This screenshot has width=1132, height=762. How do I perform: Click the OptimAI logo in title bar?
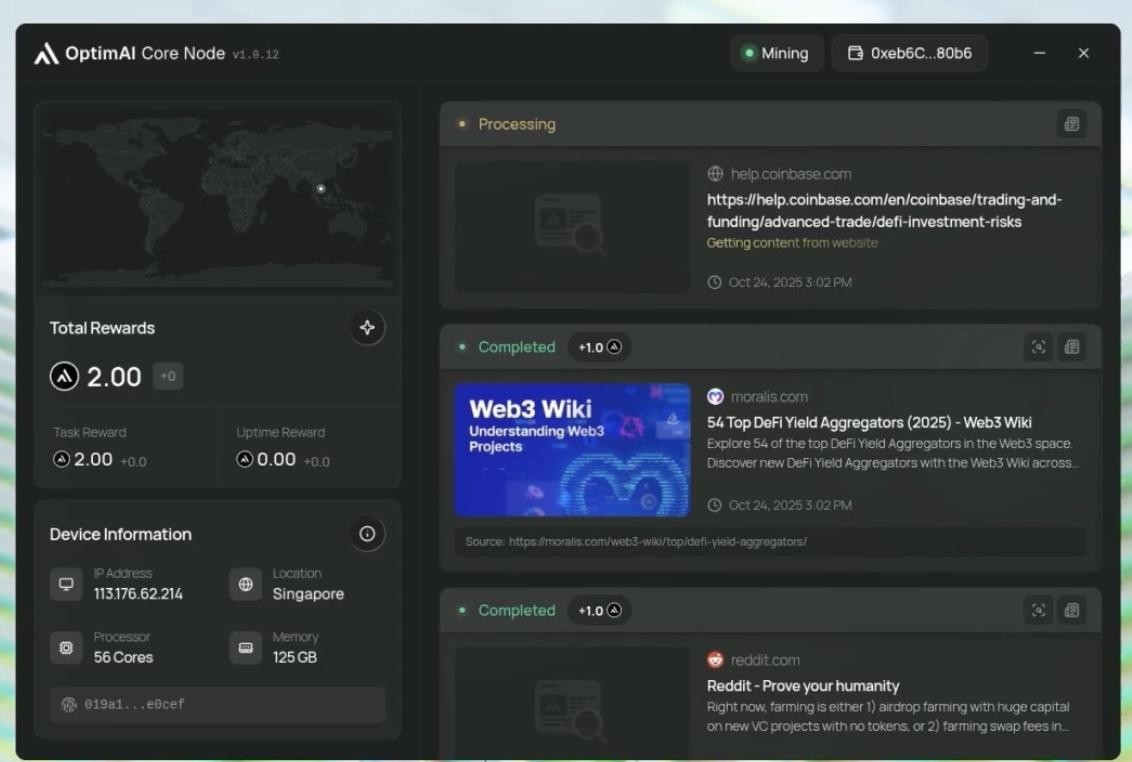tap(46, 54)
